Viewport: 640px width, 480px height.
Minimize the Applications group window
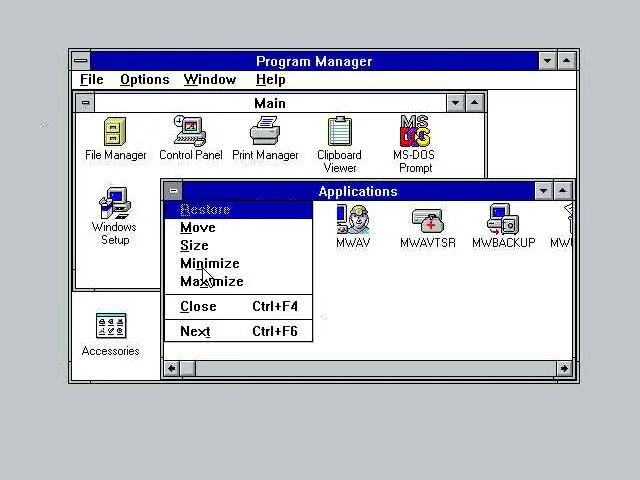[543, 191]
